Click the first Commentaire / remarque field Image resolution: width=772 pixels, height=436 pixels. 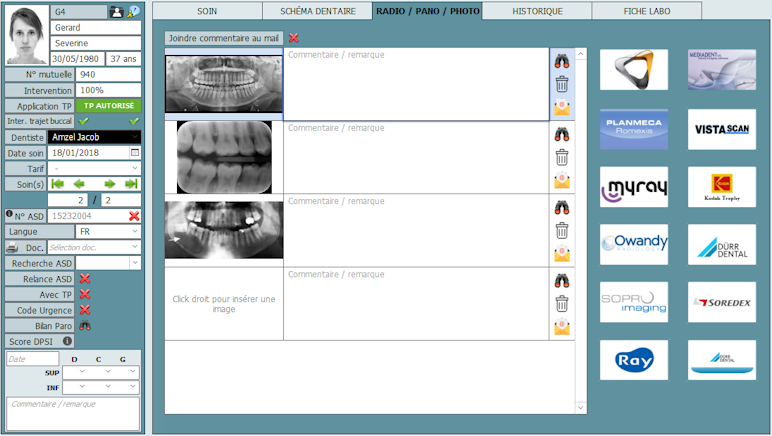click(416, 84)
